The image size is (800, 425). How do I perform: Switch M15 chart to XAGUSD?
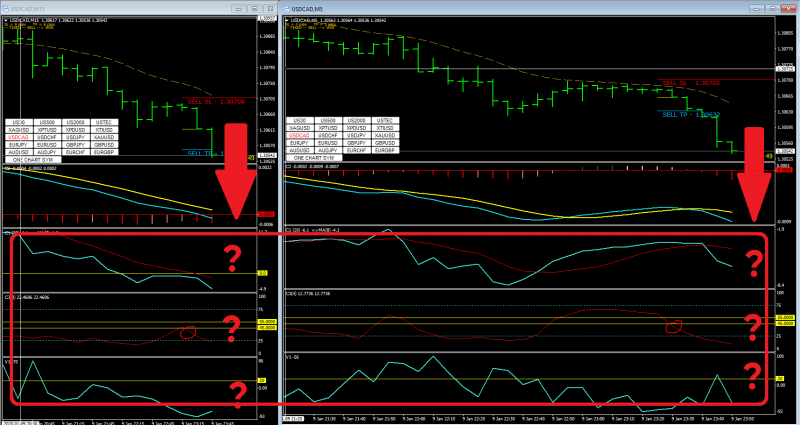pos(19,130)
